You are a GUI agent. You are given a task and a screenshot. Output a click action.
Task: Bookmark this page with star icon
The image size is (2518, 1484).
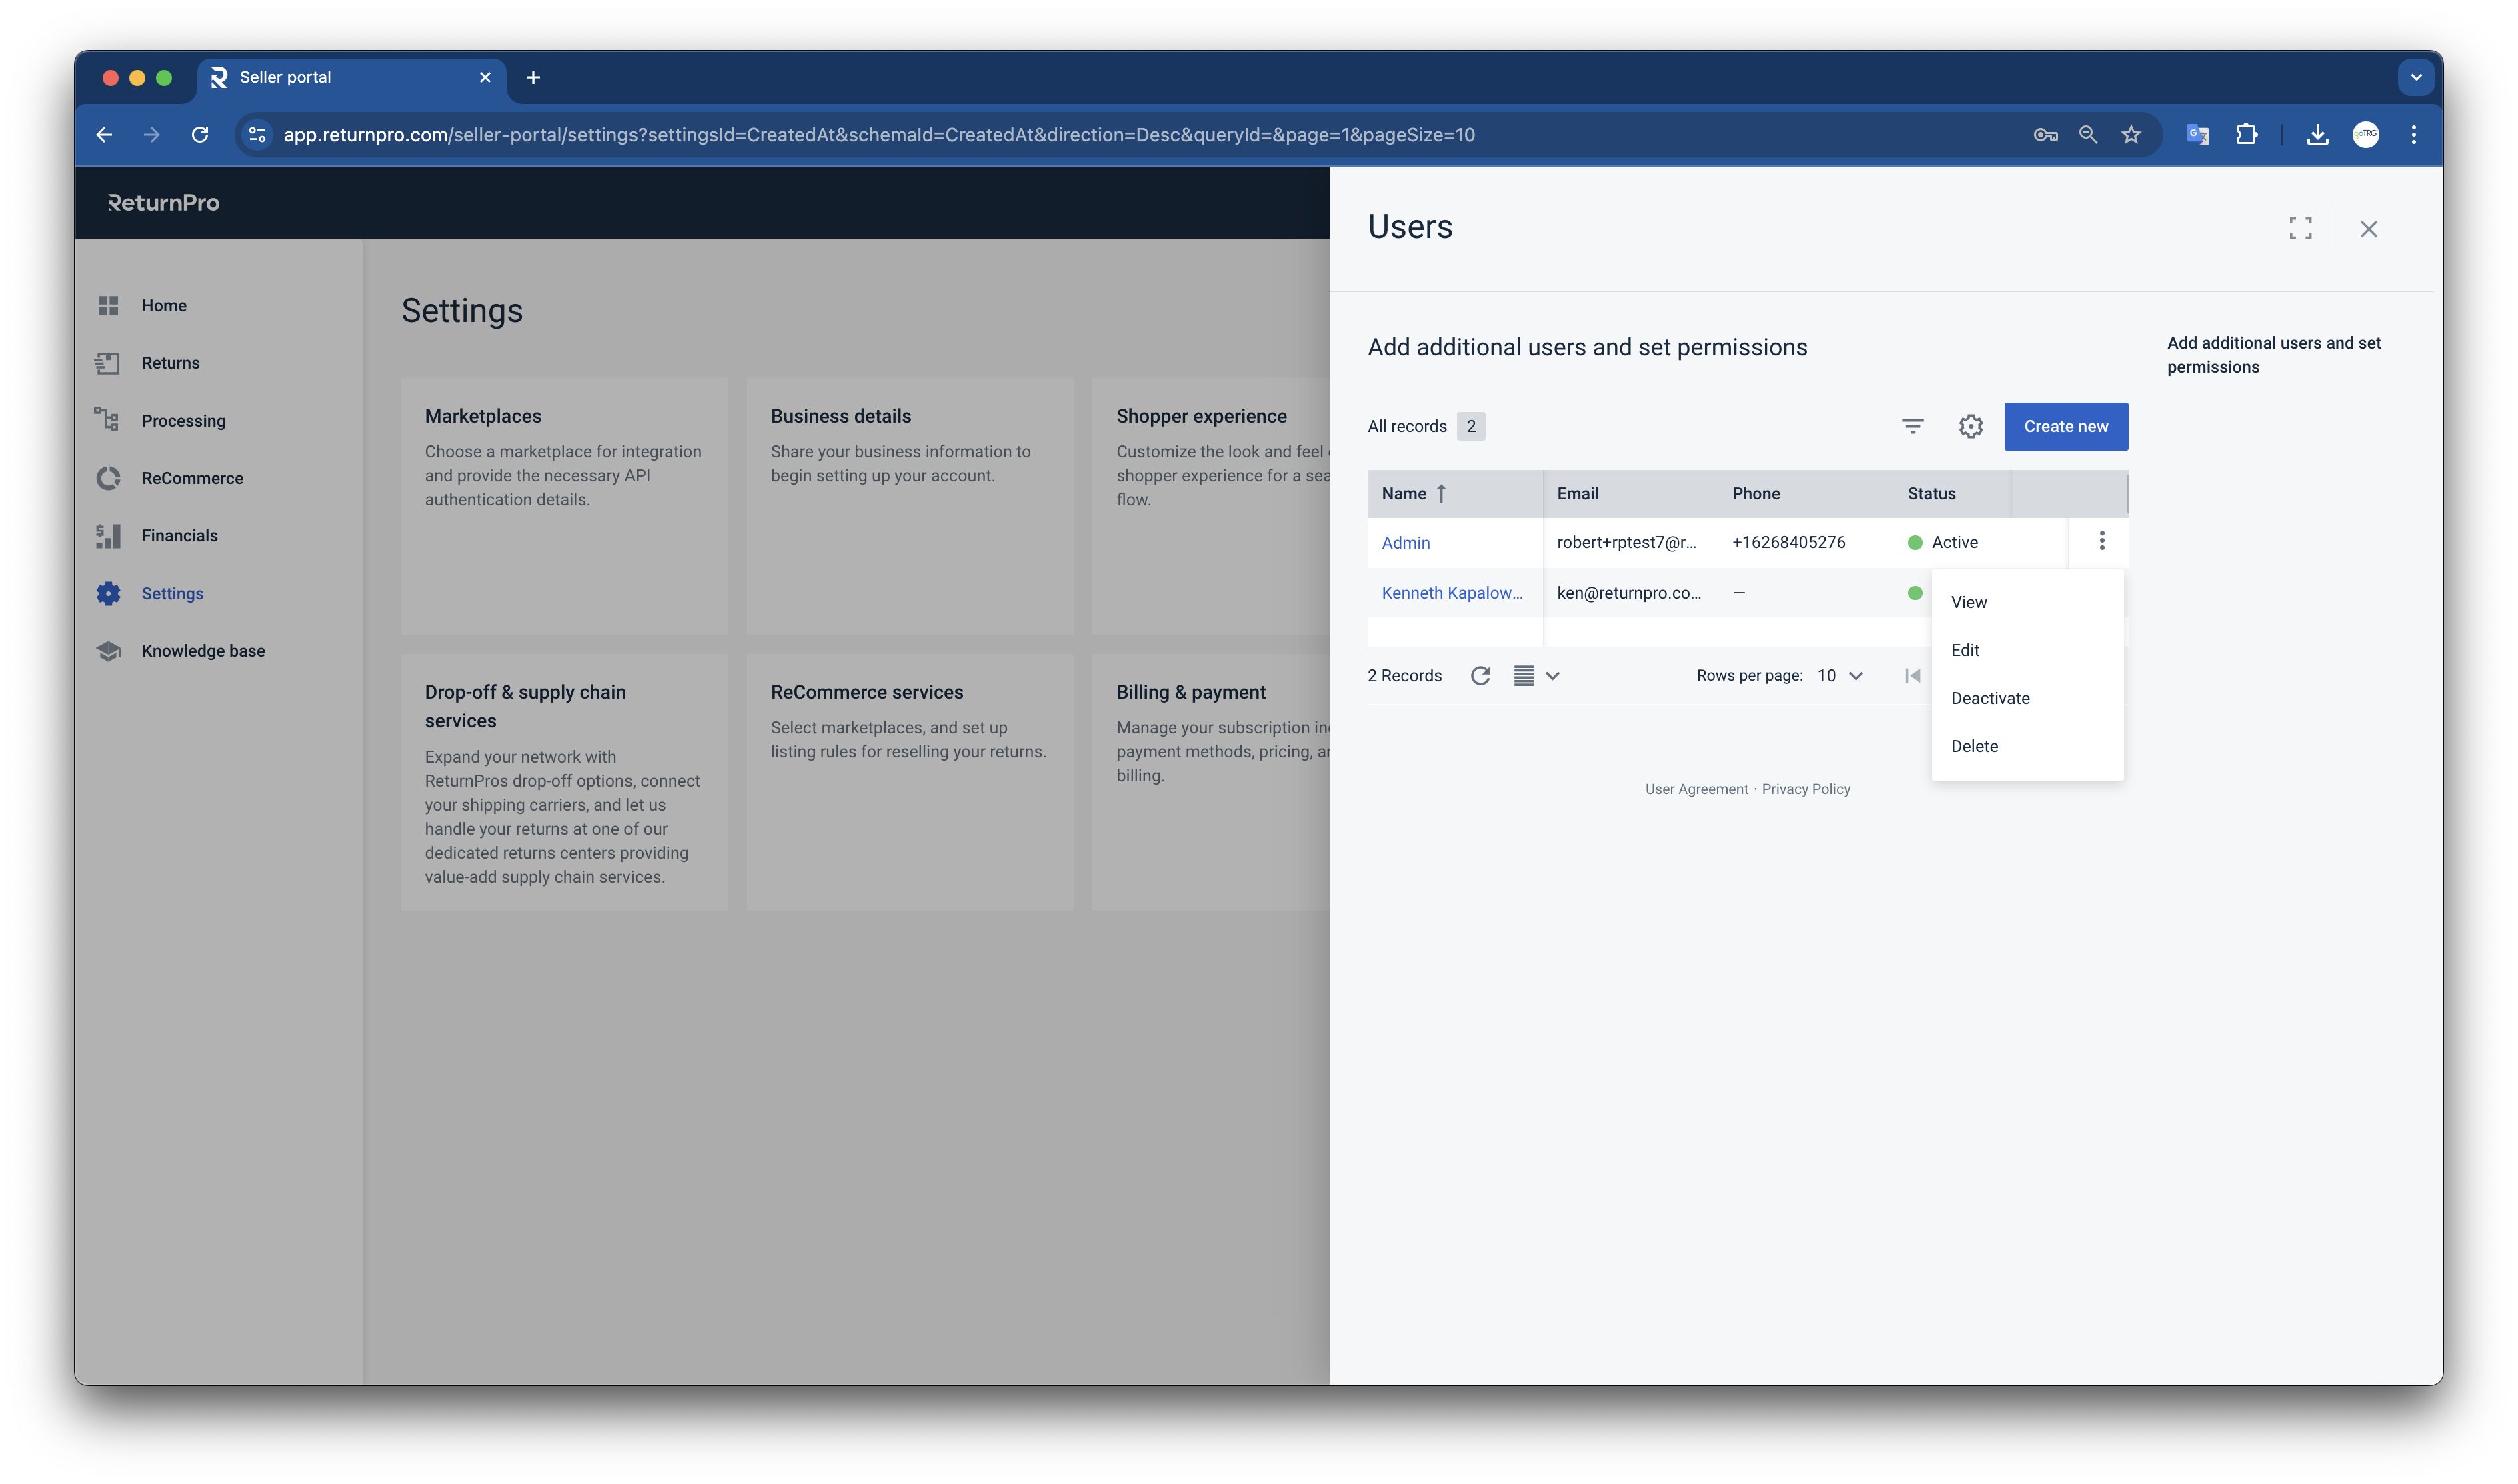(2131, 134)
